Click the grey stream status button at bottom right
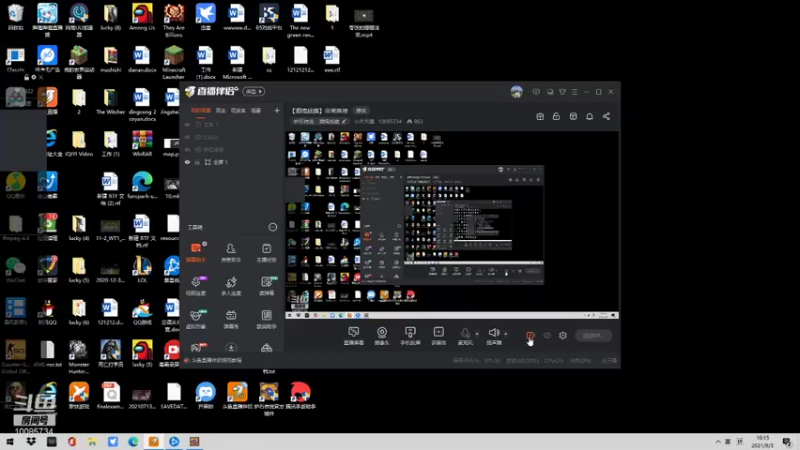Image resolution: width=800 pixels, height=450 pixels. [x=593, y=336]
